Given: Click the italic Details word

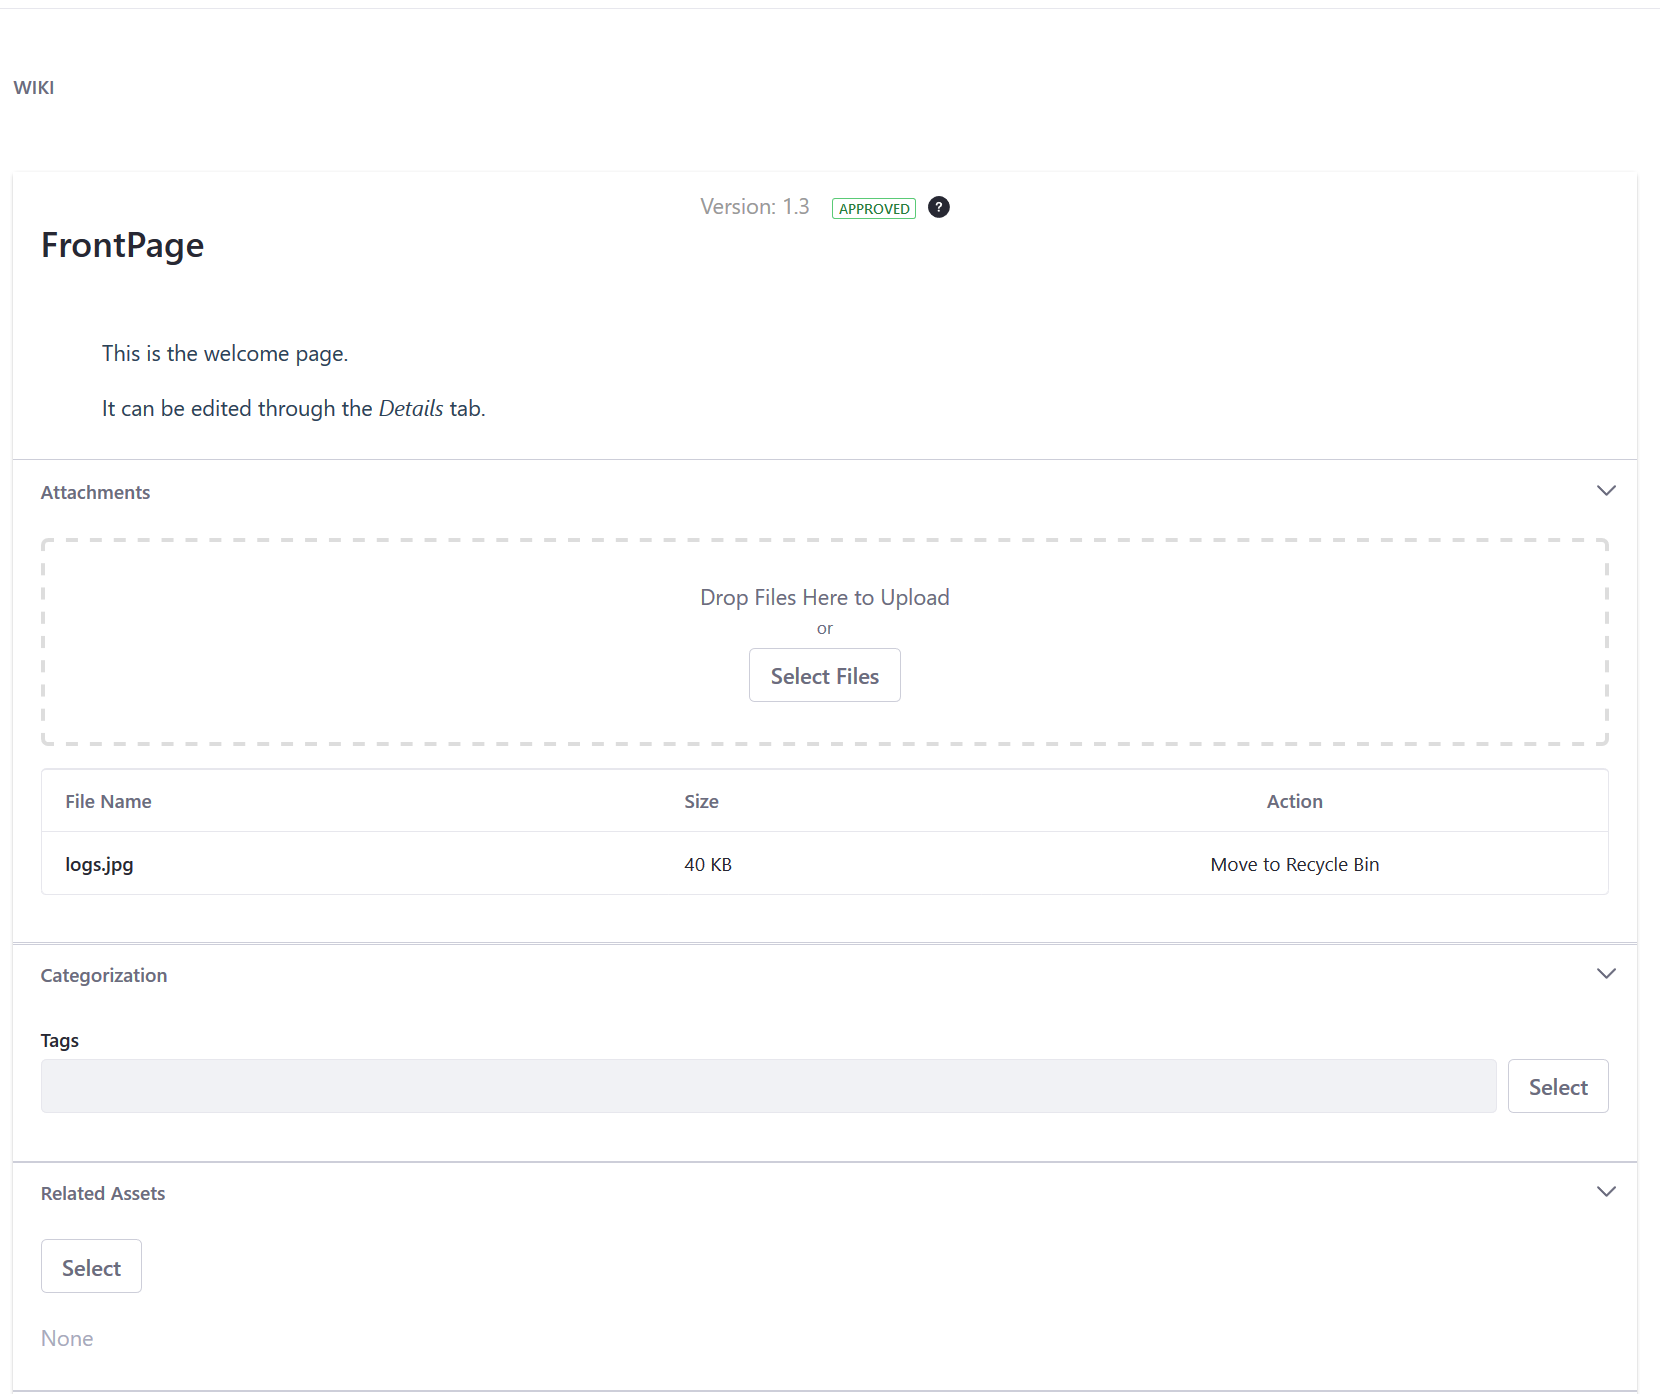Looking at the screenshot, I should (x=411, y=408).
